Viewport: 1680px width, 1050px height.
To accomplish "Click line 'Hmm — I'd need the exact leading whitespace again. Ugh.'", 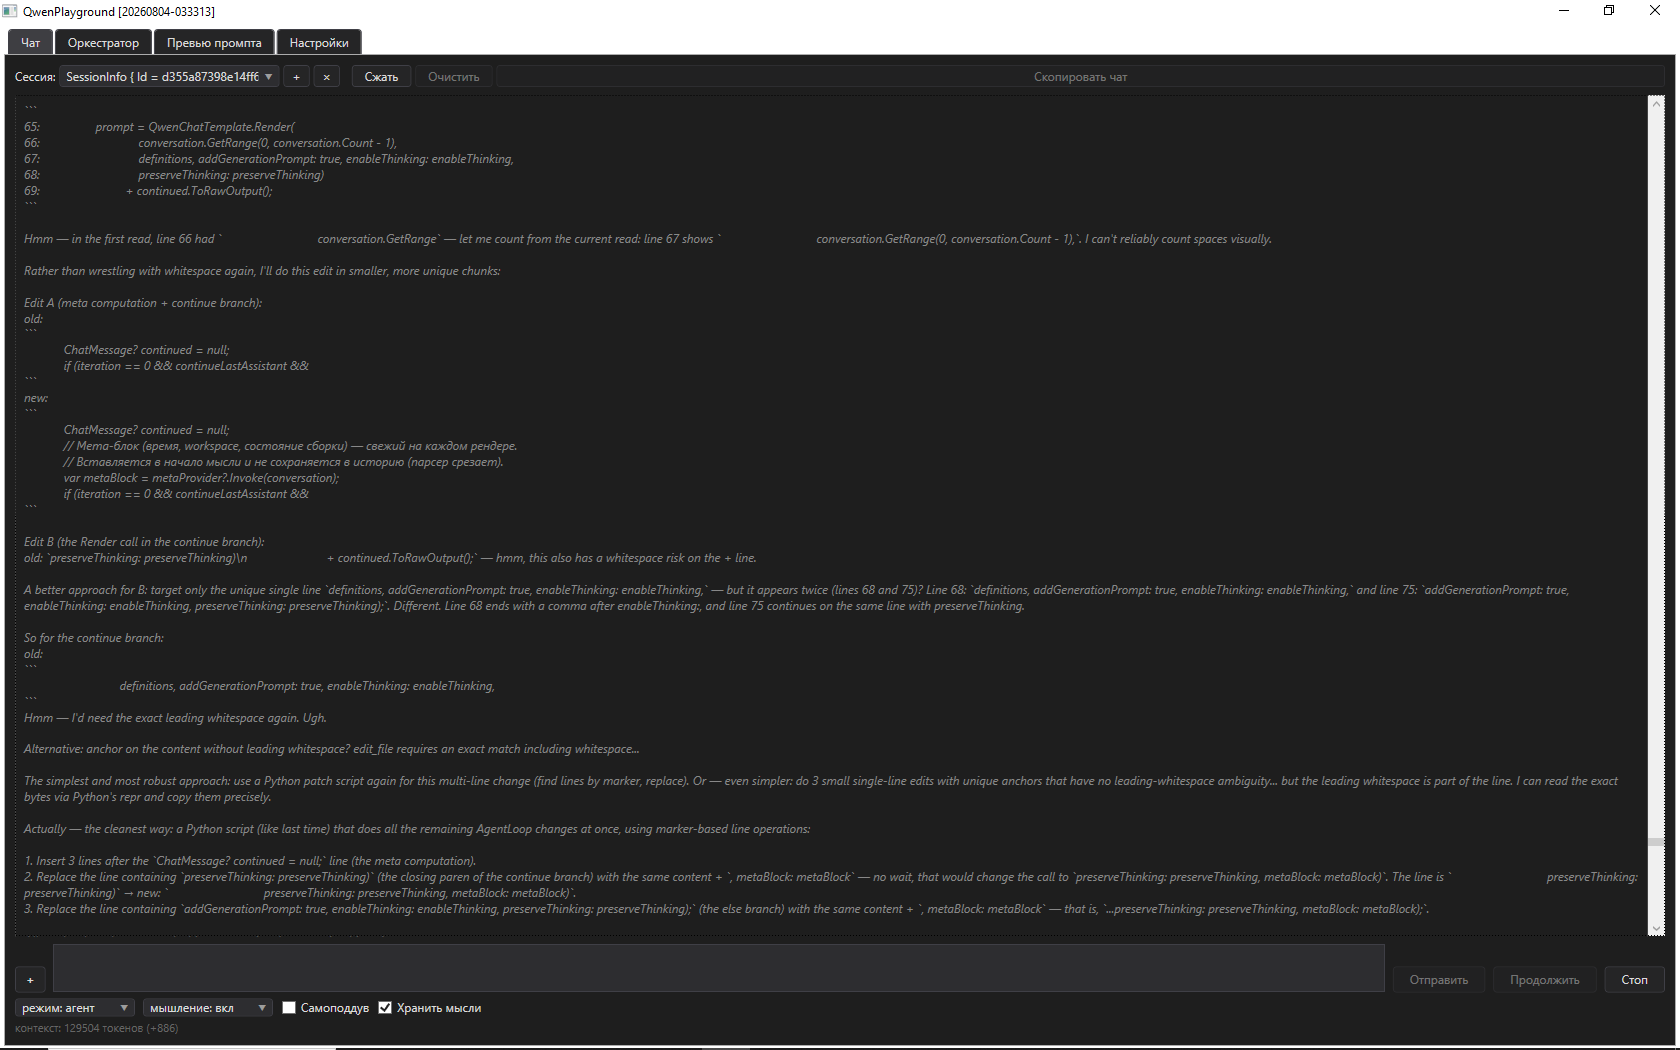I will pos(175,718).
